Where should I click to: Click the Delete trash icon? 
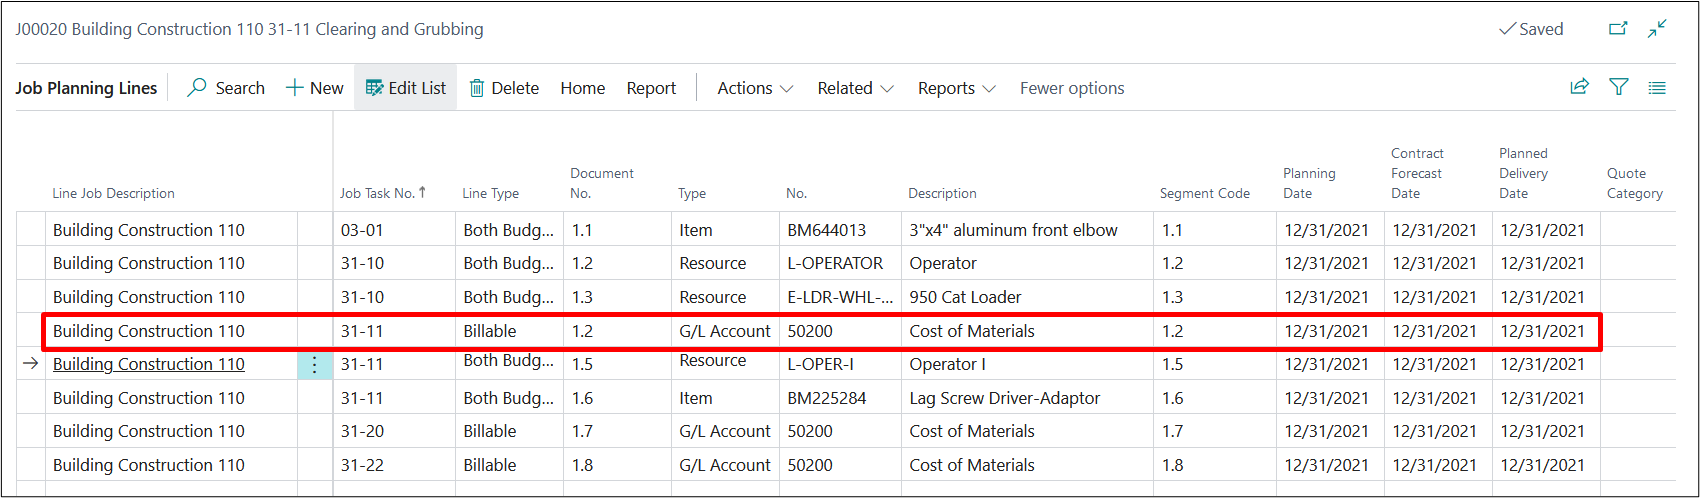[477, 88]
